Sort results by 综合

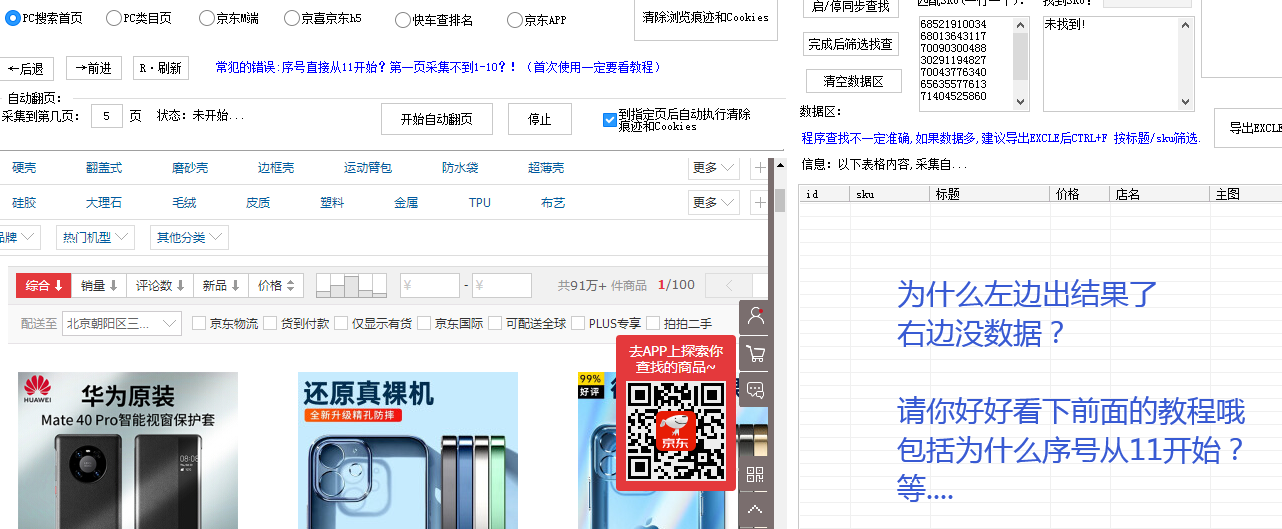(44, 286)
